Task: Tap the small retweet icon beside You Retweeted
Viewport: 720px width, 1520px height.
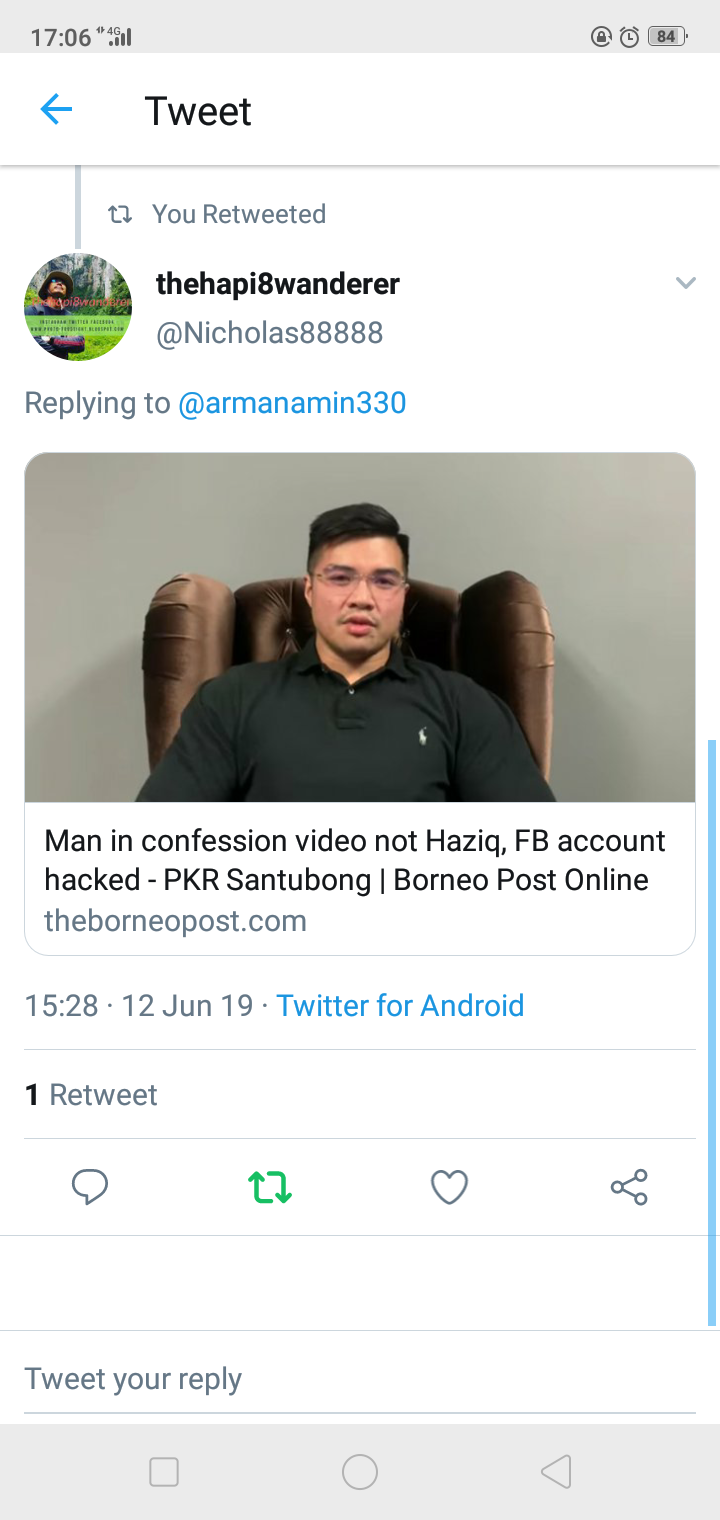Action: (120, 214)
